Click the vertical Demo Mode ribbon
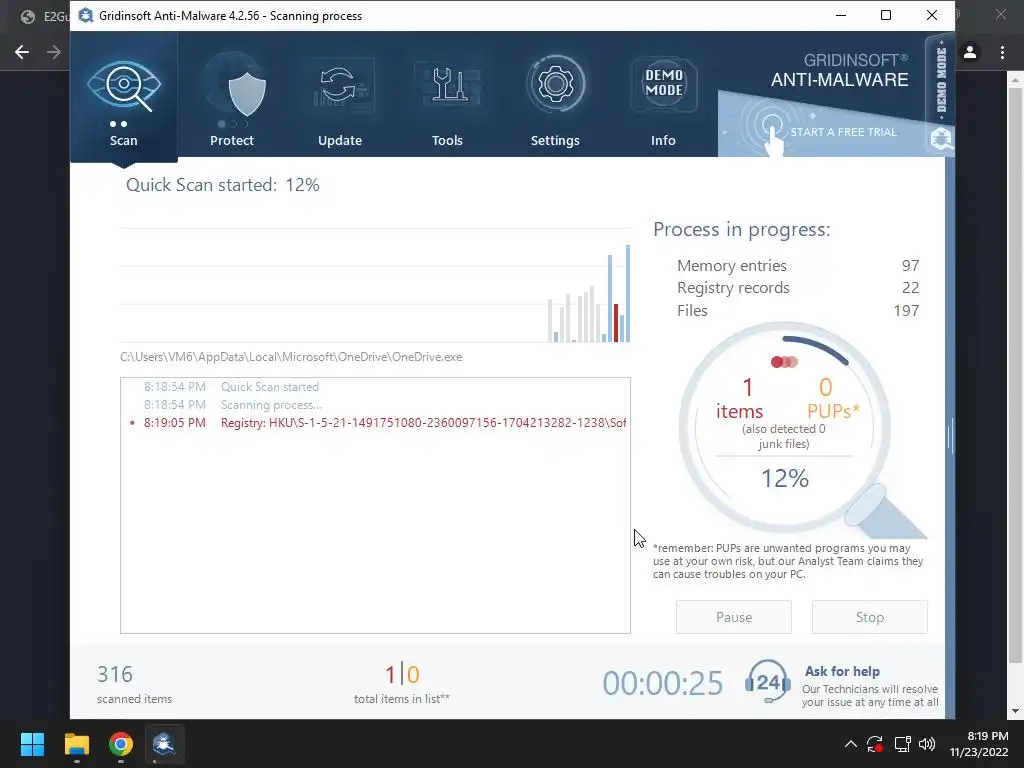Viewport: 1024px width, 768px height. [x=941, y=80]
